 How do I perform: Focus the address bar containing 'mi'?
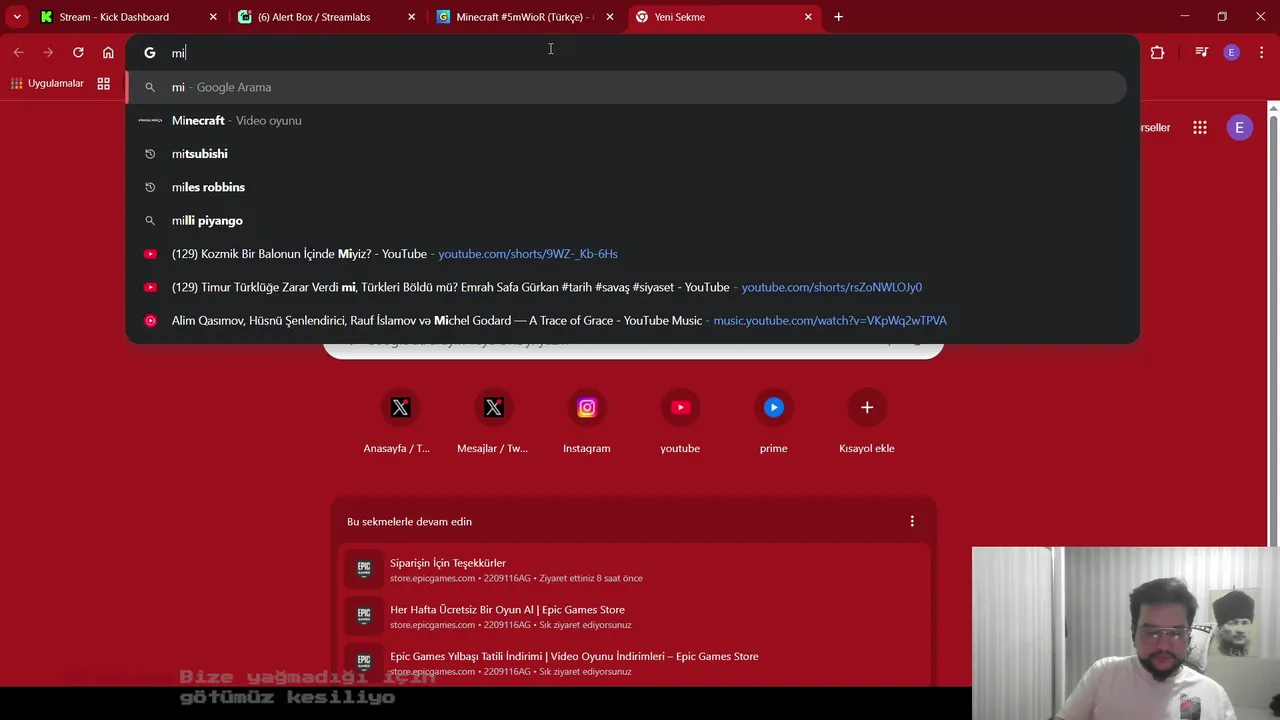coord(632,53)
